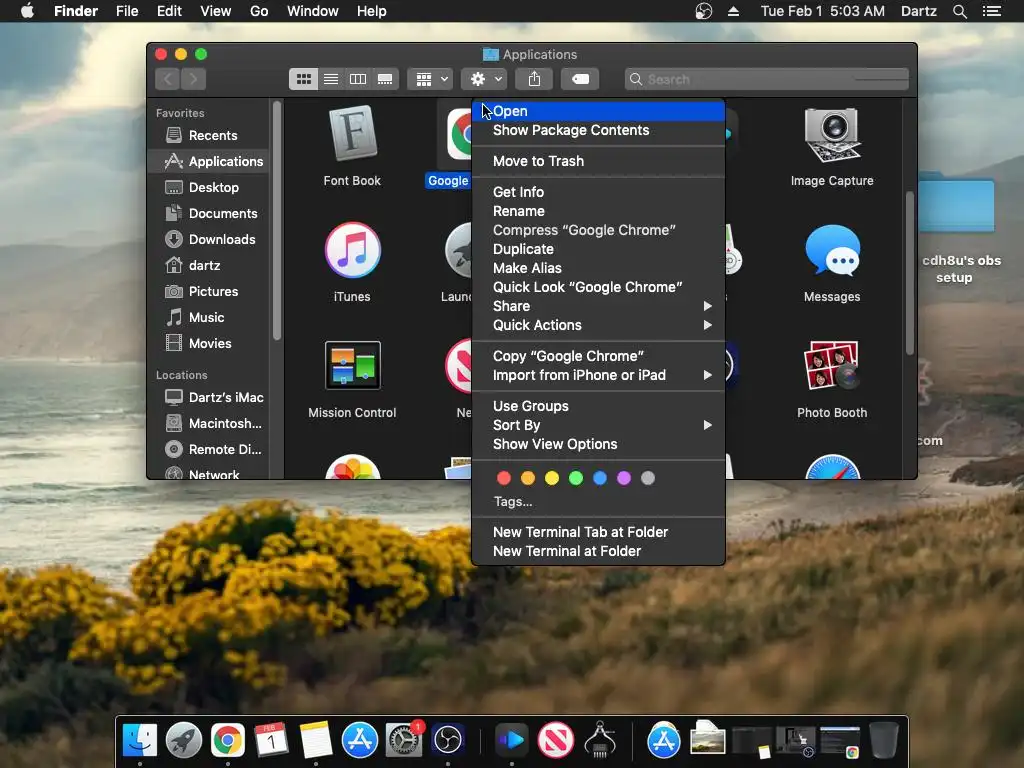The image size is (1024, 768).
Task: Click the Edit Tags toolbar button
Action: click(581, 79)
